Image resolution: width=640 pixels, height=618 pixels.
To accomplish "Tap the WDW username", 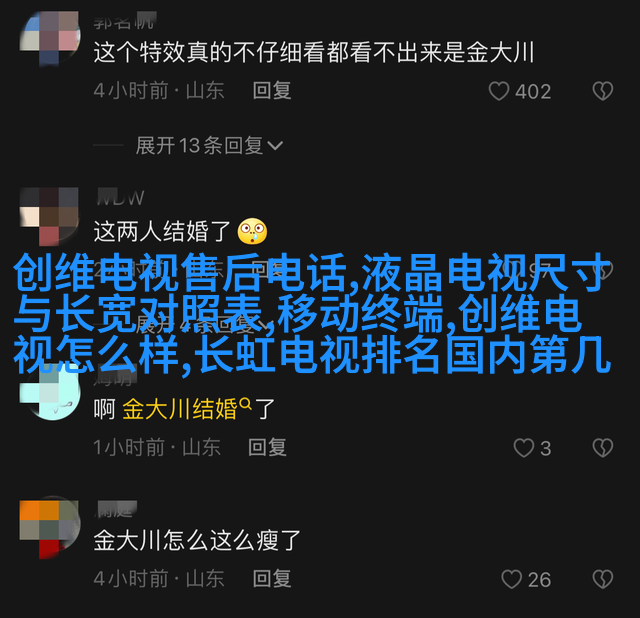I will [x=120, y=198].
